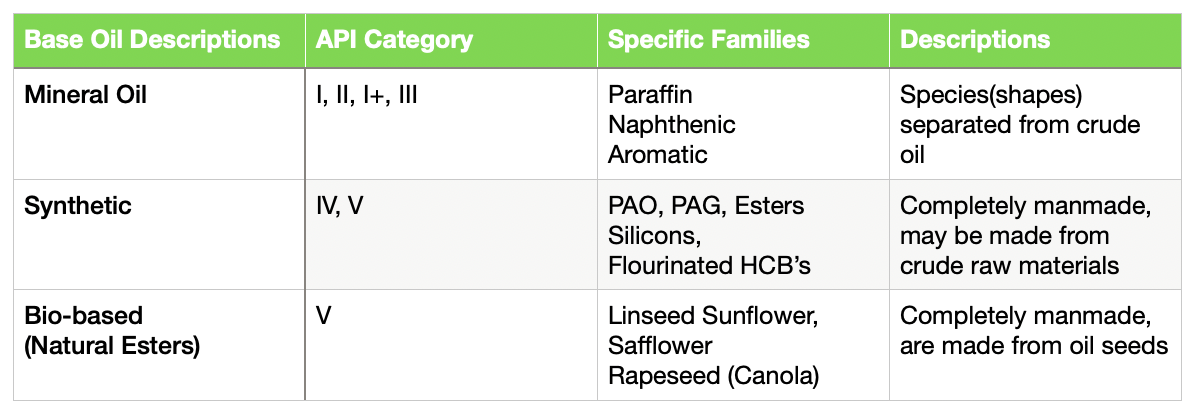Select the "Descriptions" header cell
Screen dimensions: 1196x418
(975, 41)
